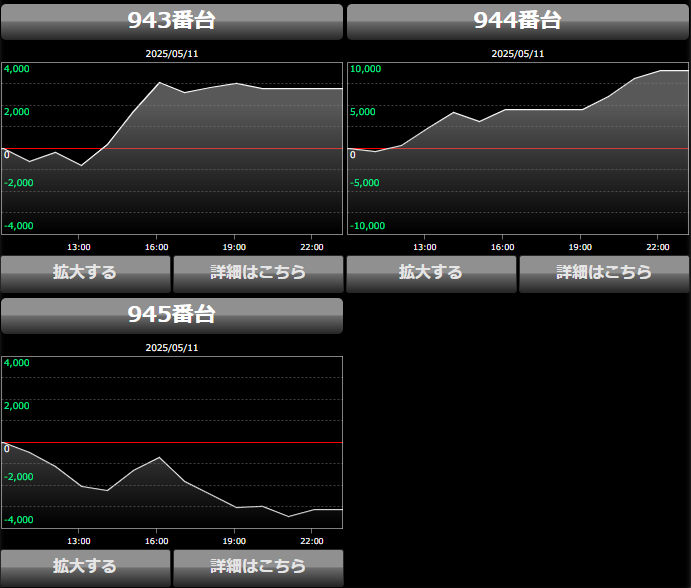Click the 2025/05/11 date above the 945番台 chart

(x=172, y=348)
